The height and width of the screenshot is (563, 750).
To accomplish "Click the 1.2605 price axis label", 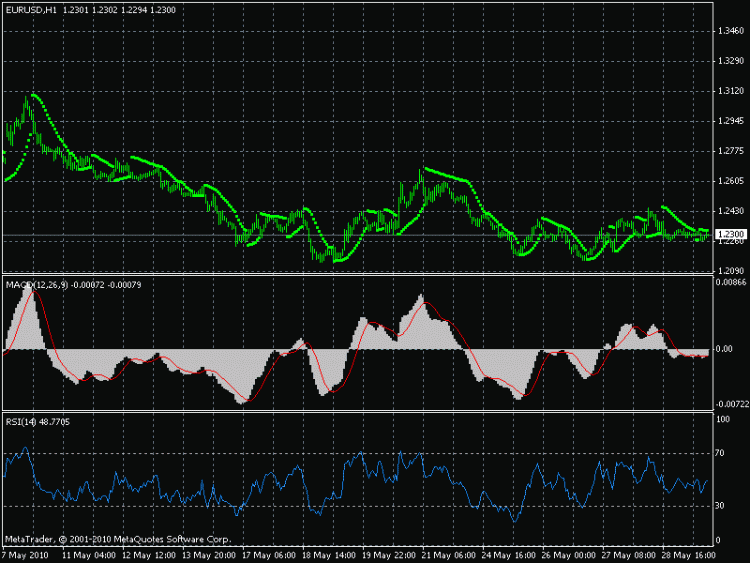I will click(731, 181).
